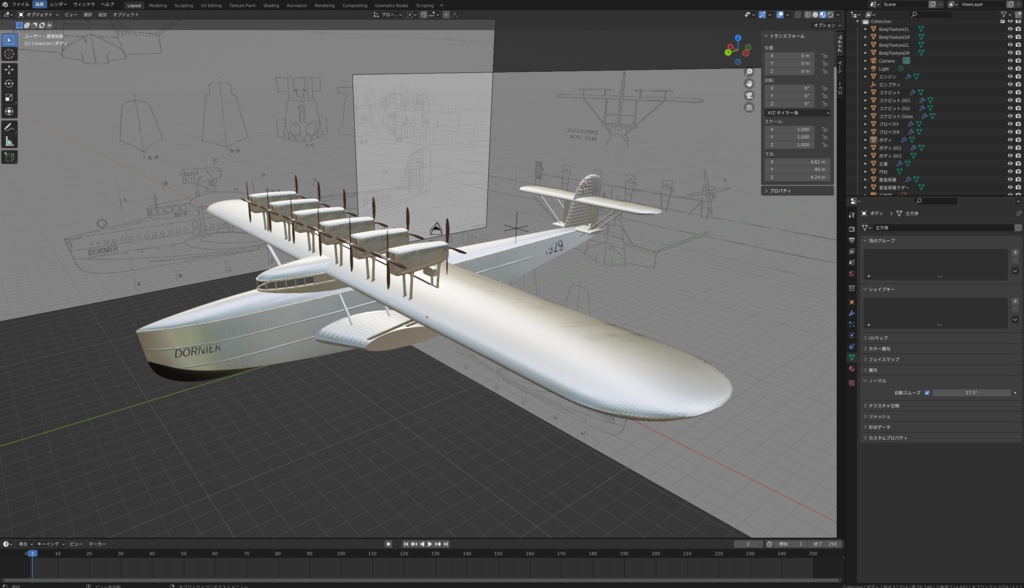Open the Tool properties tab icon
The height and width of the screenshot is (588, 1024).
click(852, 214)
